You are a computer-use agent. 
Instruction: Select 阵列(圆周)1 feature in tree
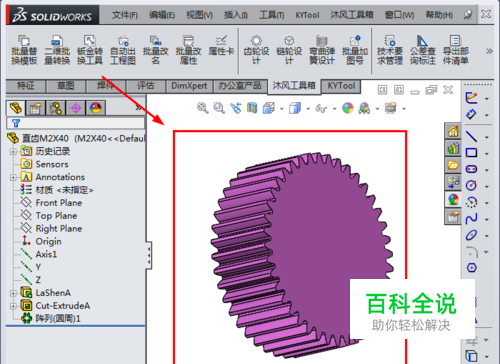(51, 318)
